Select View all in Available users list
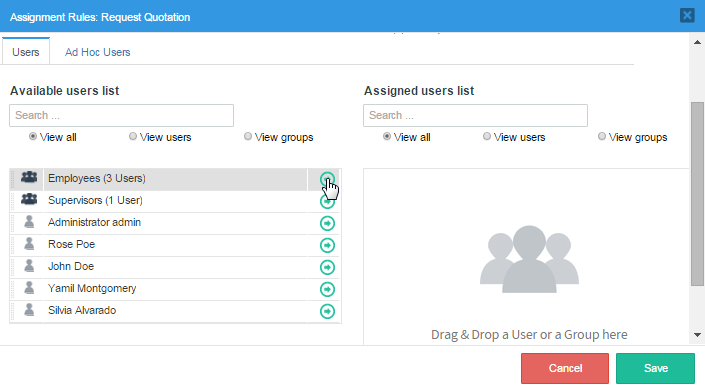705x386 pixels. [33, 136]
